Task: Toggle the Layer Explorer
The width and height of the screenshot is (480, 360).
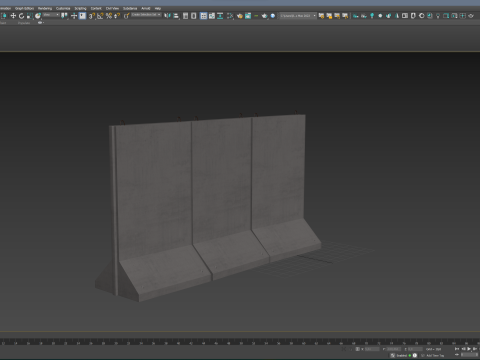Action: click(x=194, y=16)
